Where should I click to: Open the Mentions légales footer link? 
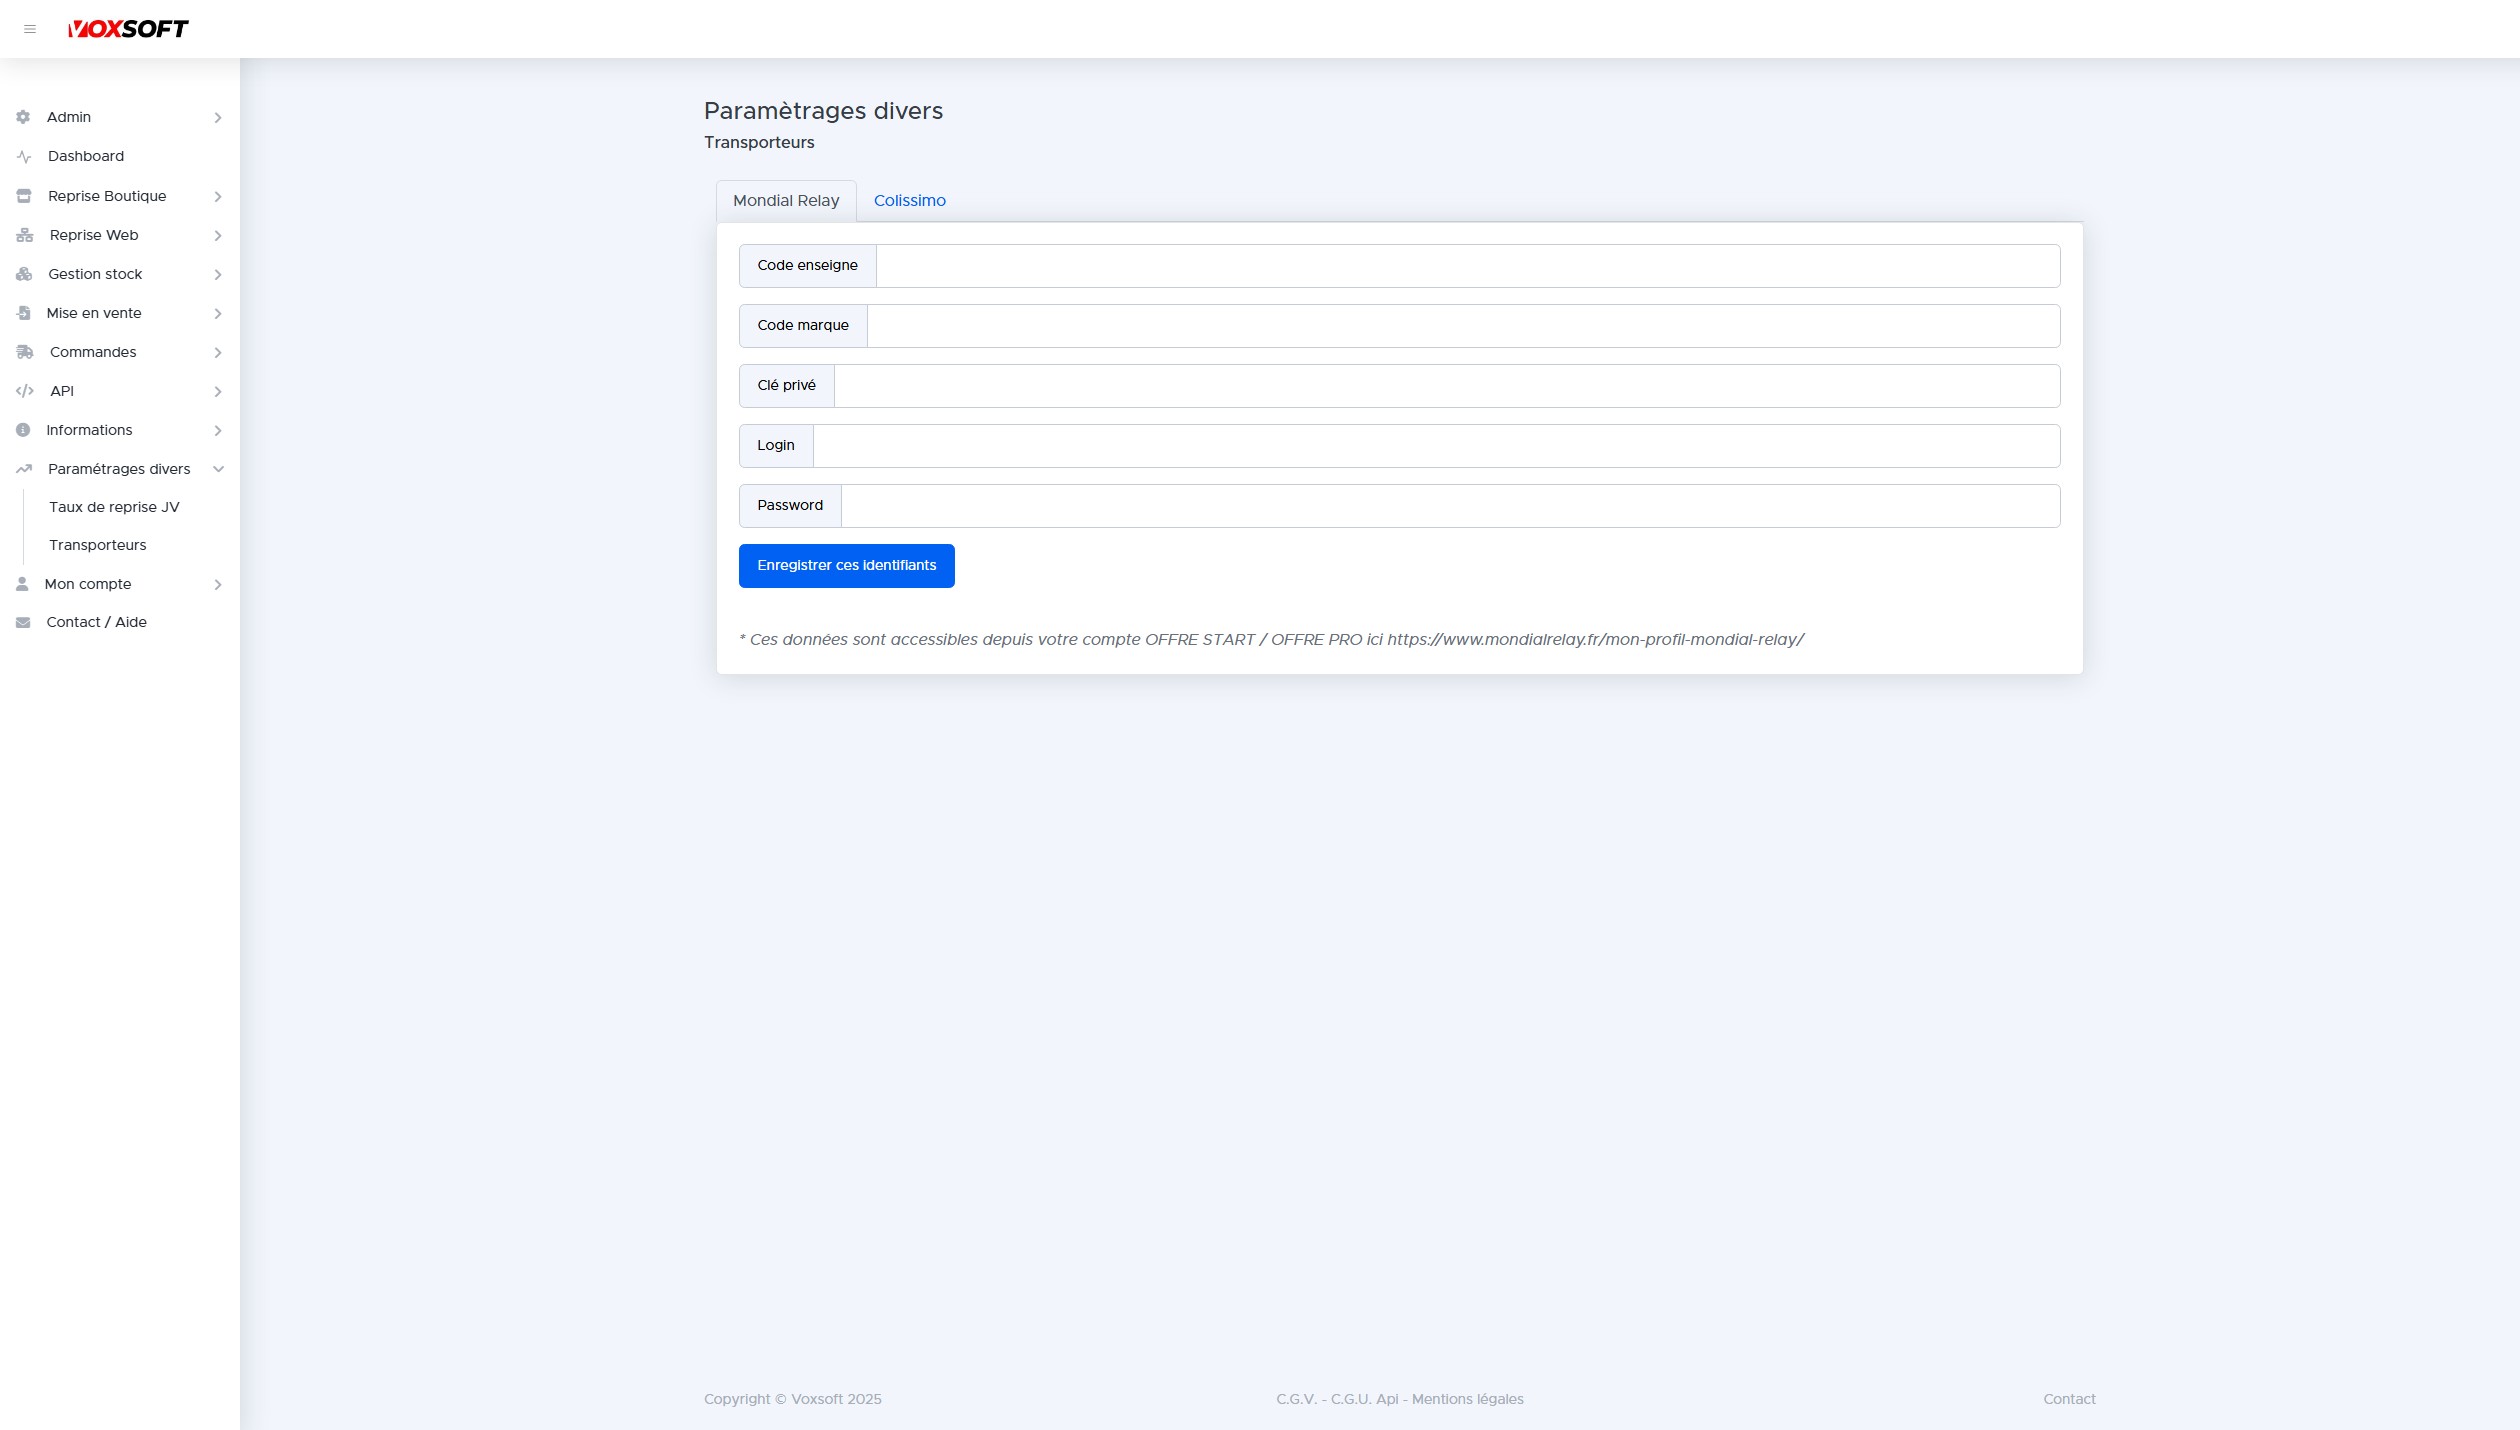click(x=1467, y=1399)
